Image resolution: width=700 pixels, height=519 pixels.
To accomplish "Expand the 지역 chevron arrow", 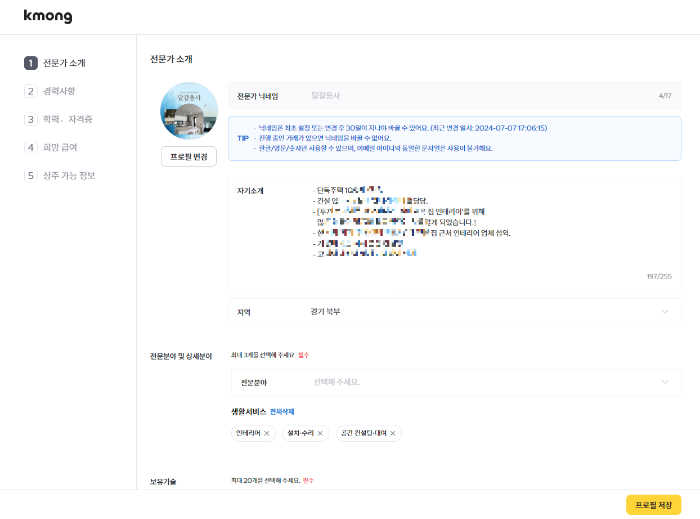I will 665,311.
